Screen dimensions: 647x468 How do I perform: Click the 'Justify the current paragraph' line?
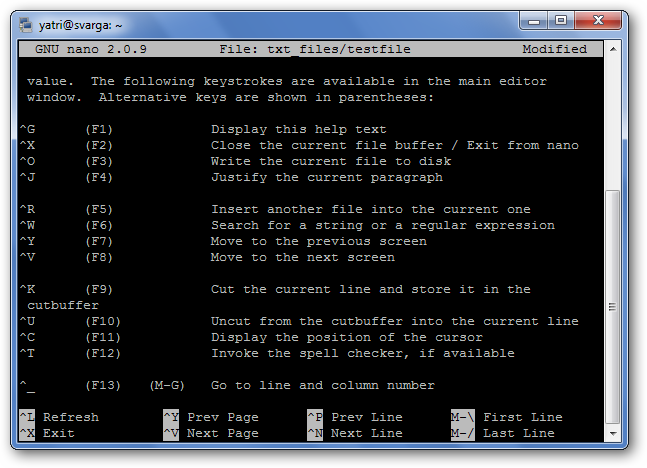327,177
